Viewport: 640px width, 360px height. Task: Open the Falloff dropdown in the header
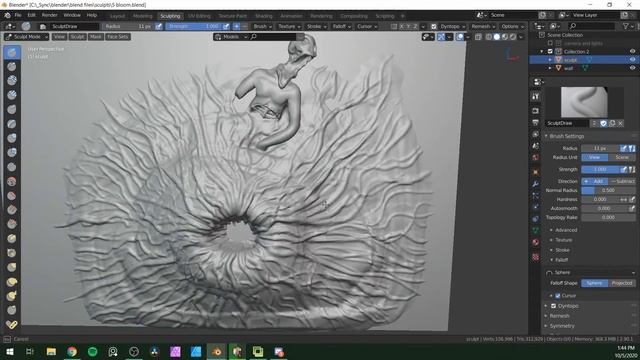click(341, 26)
